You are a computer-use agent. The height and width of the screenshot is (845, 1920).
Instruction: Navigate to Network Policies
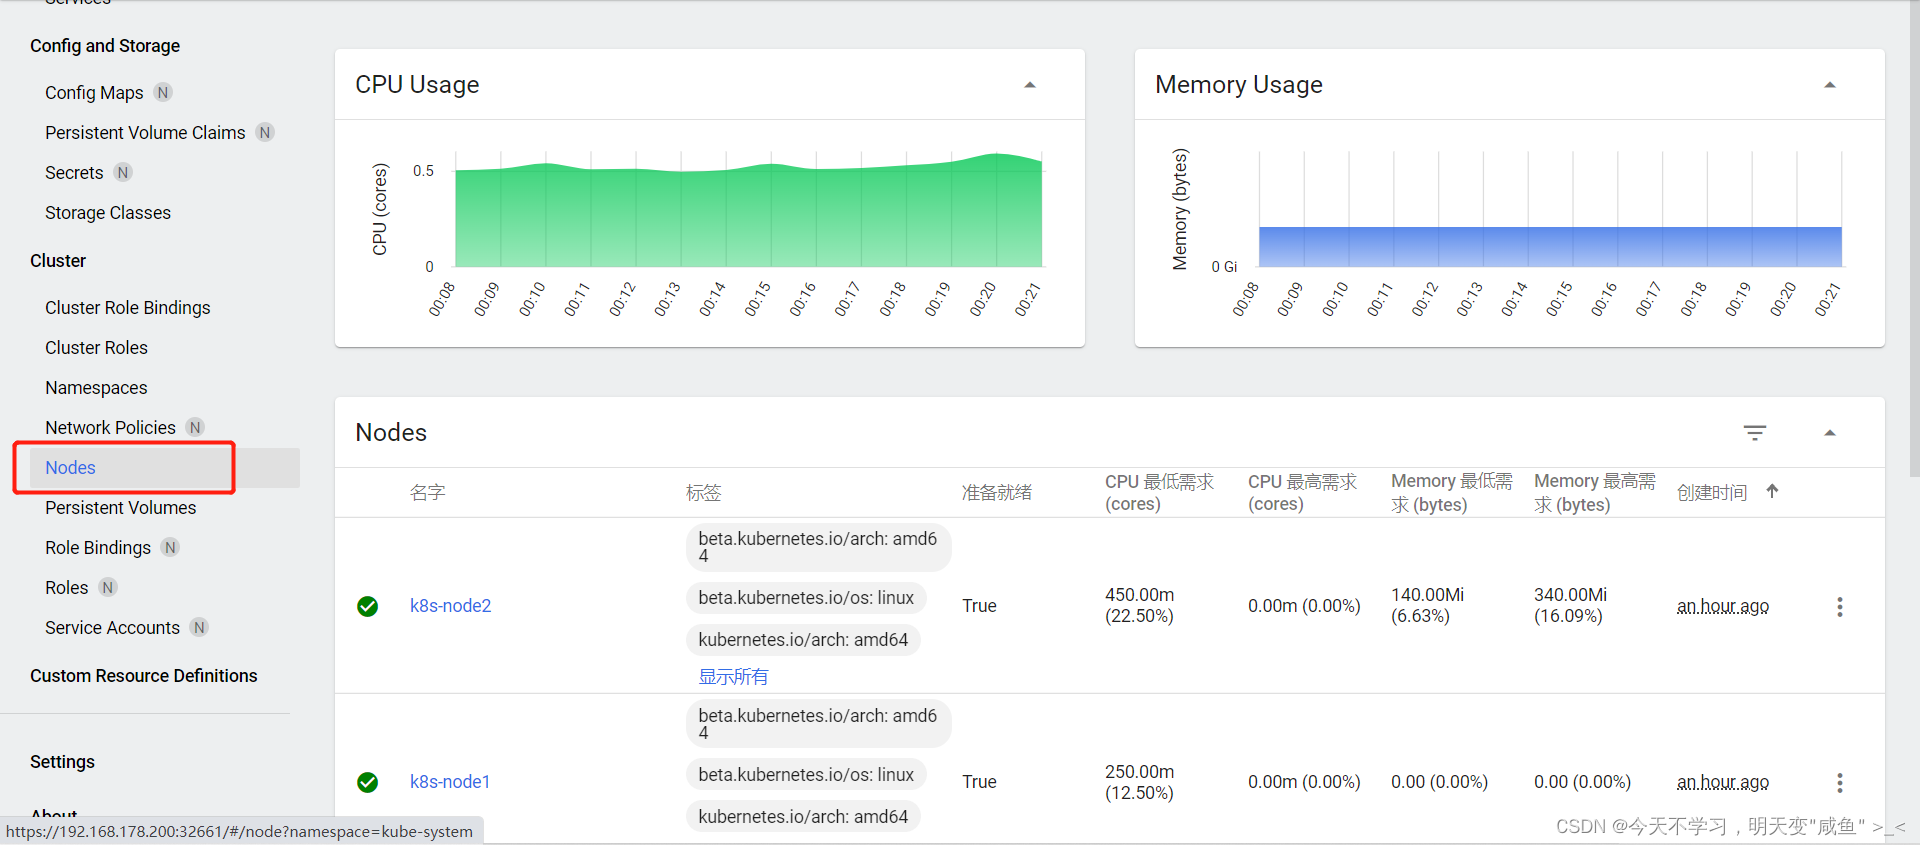(110, 427)
